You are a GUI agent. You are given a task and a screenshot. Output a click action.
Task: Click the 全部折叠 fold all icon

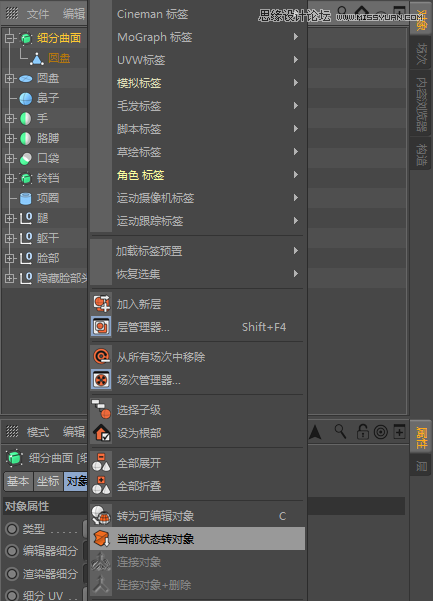102,486
